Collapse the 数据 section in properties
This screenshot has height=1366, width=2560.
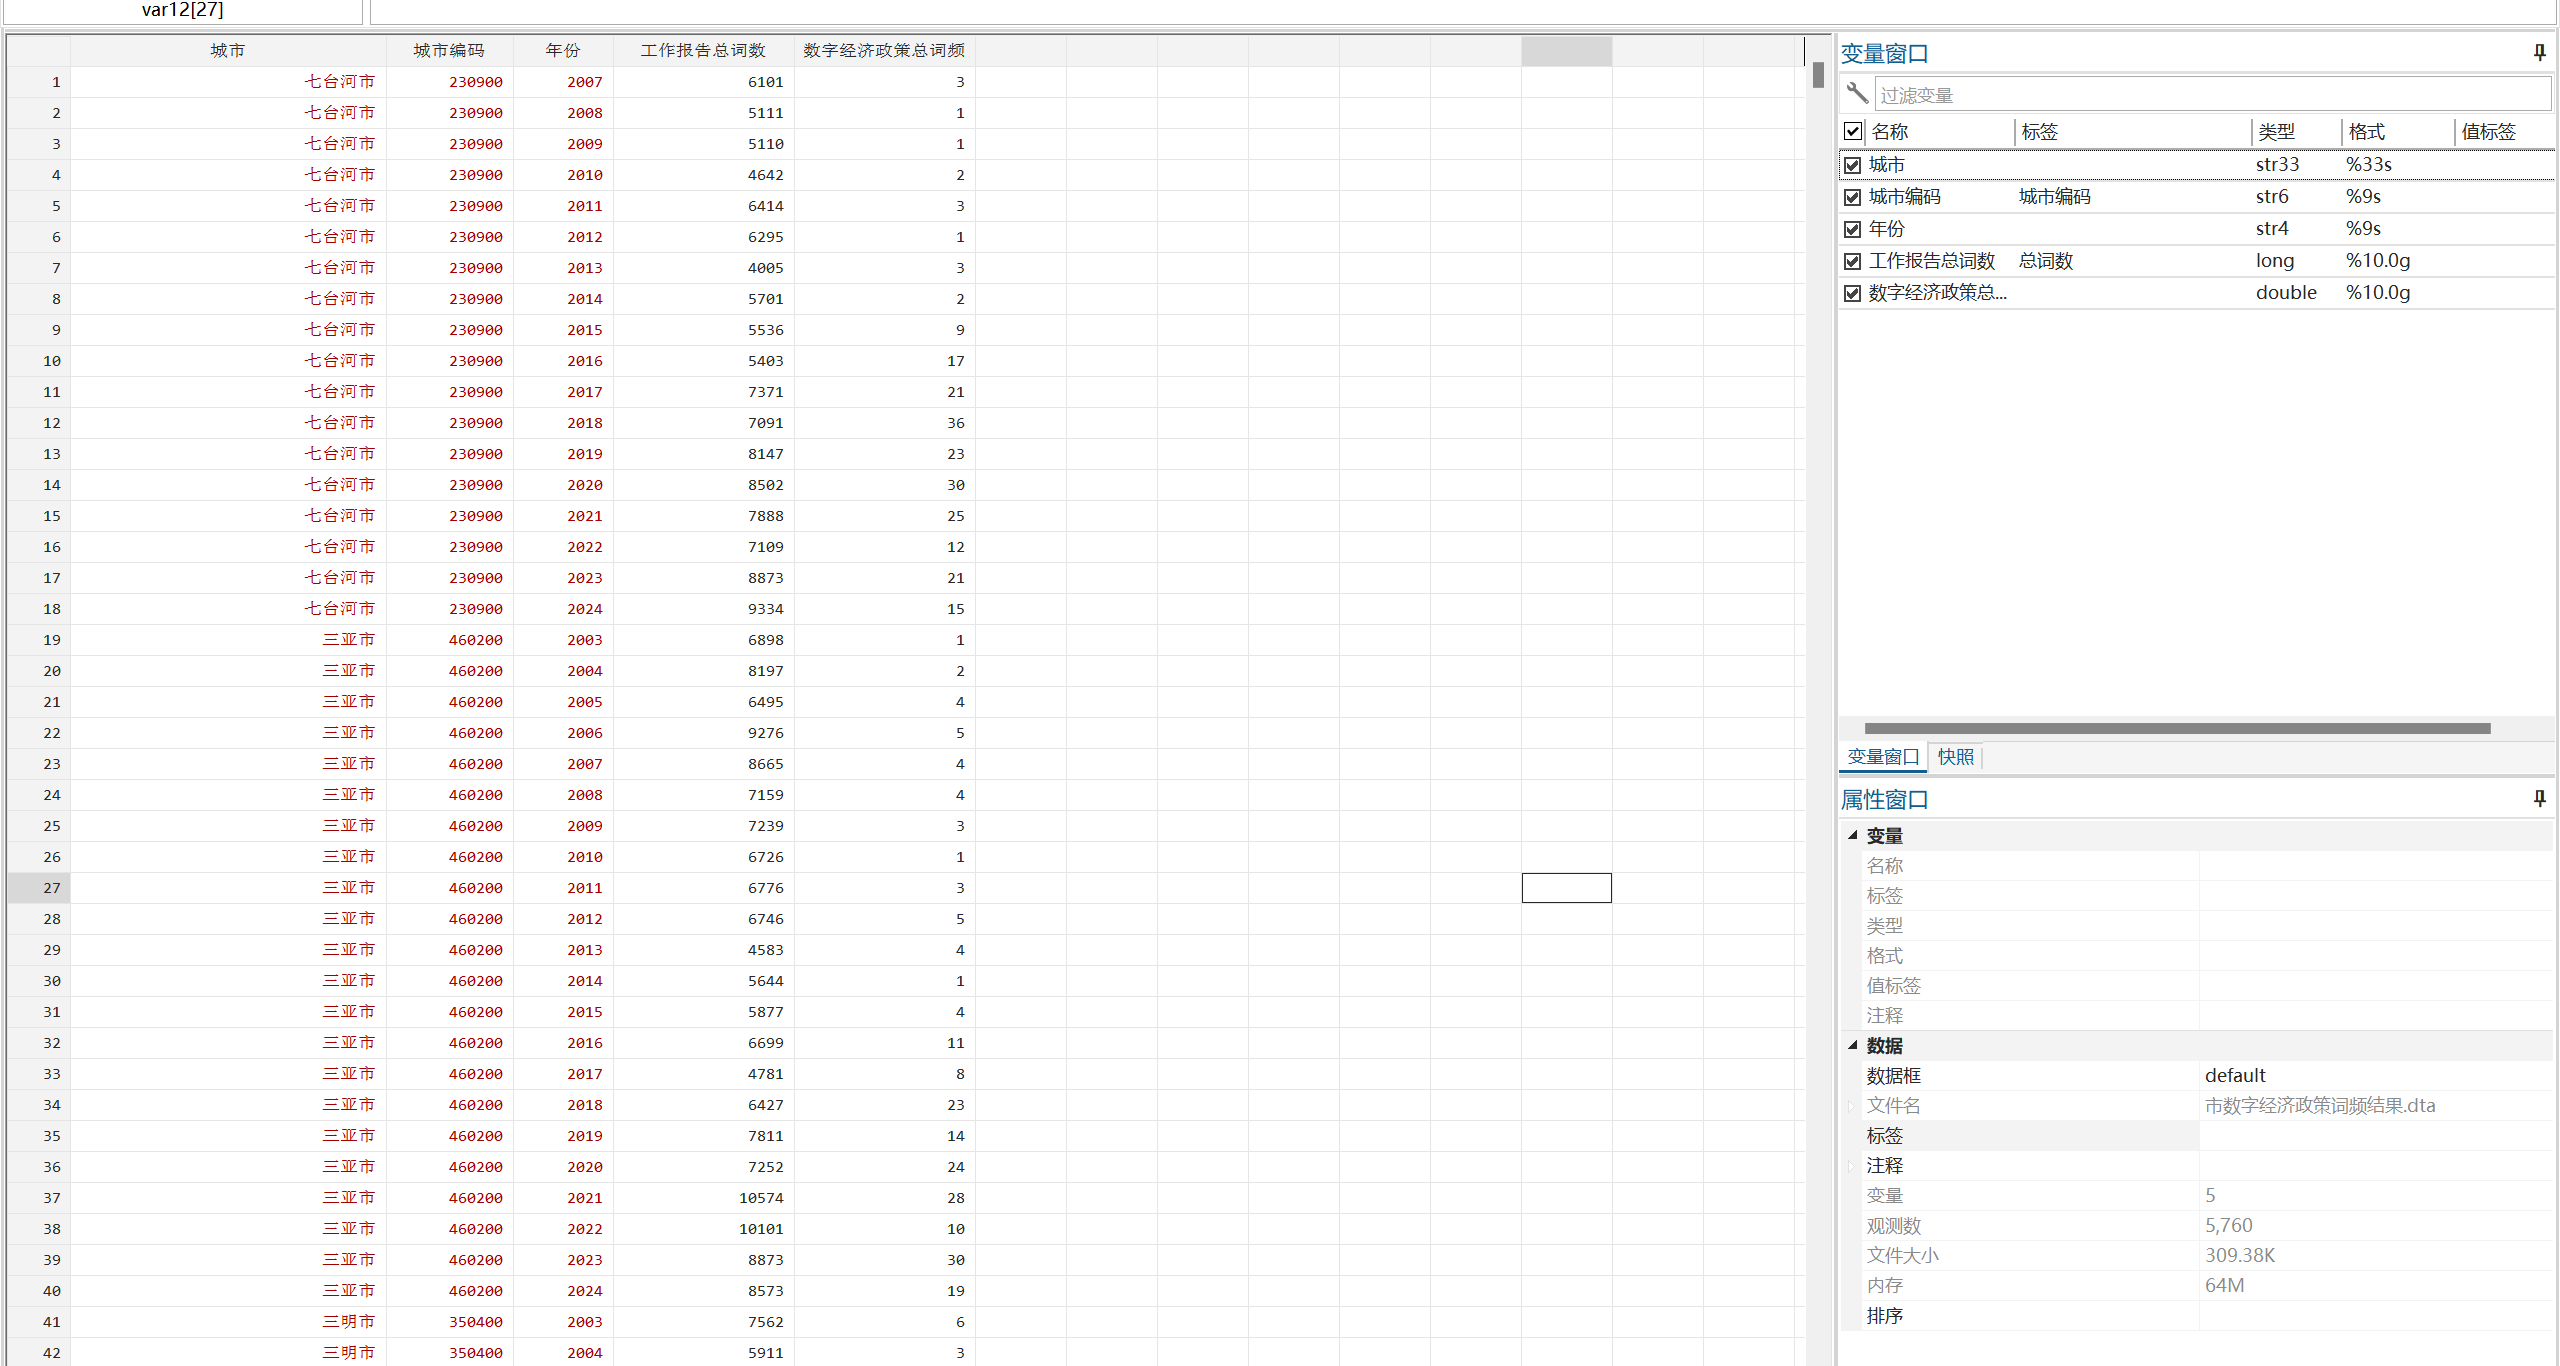click(x=1853, y=1045)
